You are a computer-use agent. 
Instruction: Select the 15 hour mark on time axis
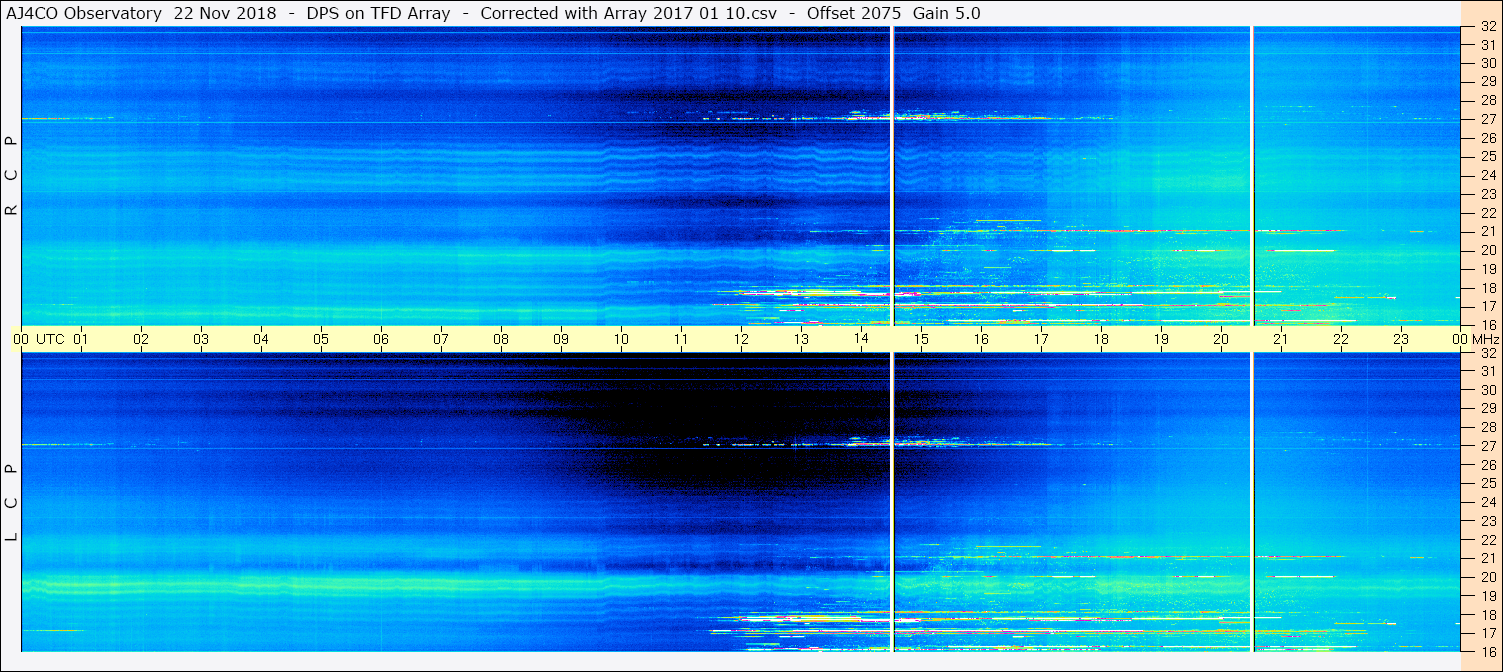(x=921, y=339)
